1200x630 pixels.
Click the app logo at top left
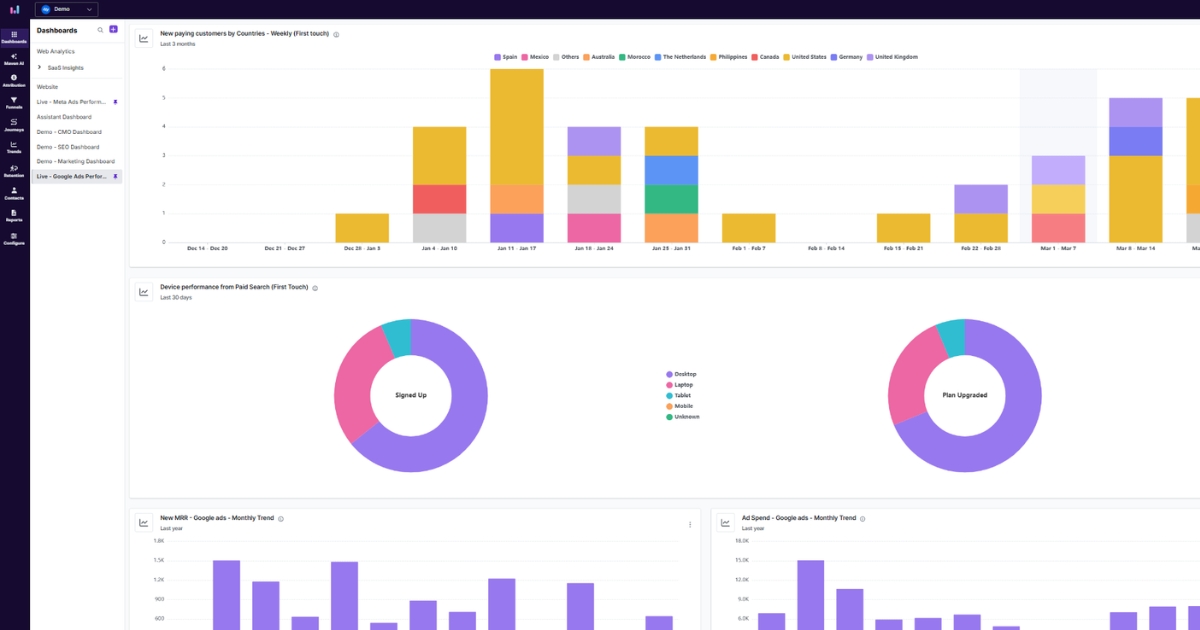pos(14,9)
